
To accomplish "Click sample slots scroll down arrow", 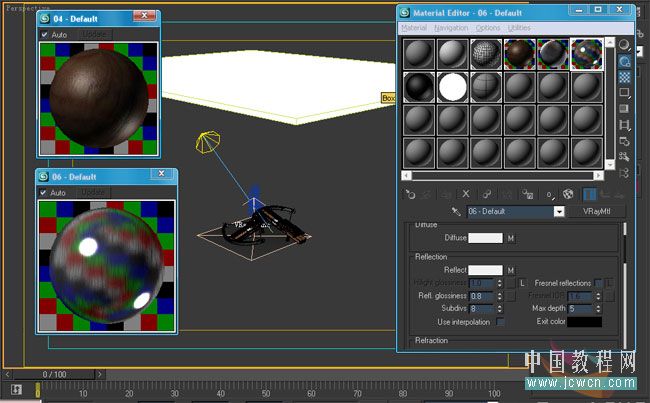I will (x=609, y=165).
